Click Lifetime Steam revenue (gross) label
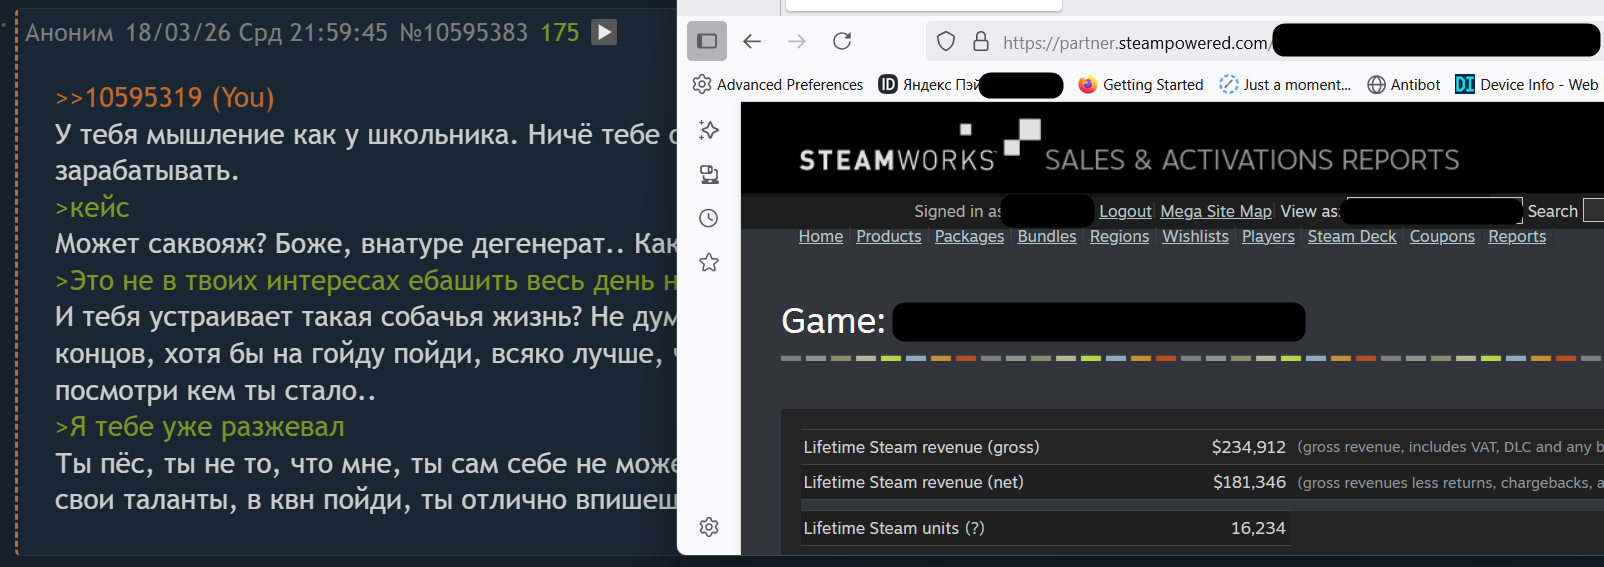The height and width of the screenshot is (567, 1604). click(x=921, y=447)
